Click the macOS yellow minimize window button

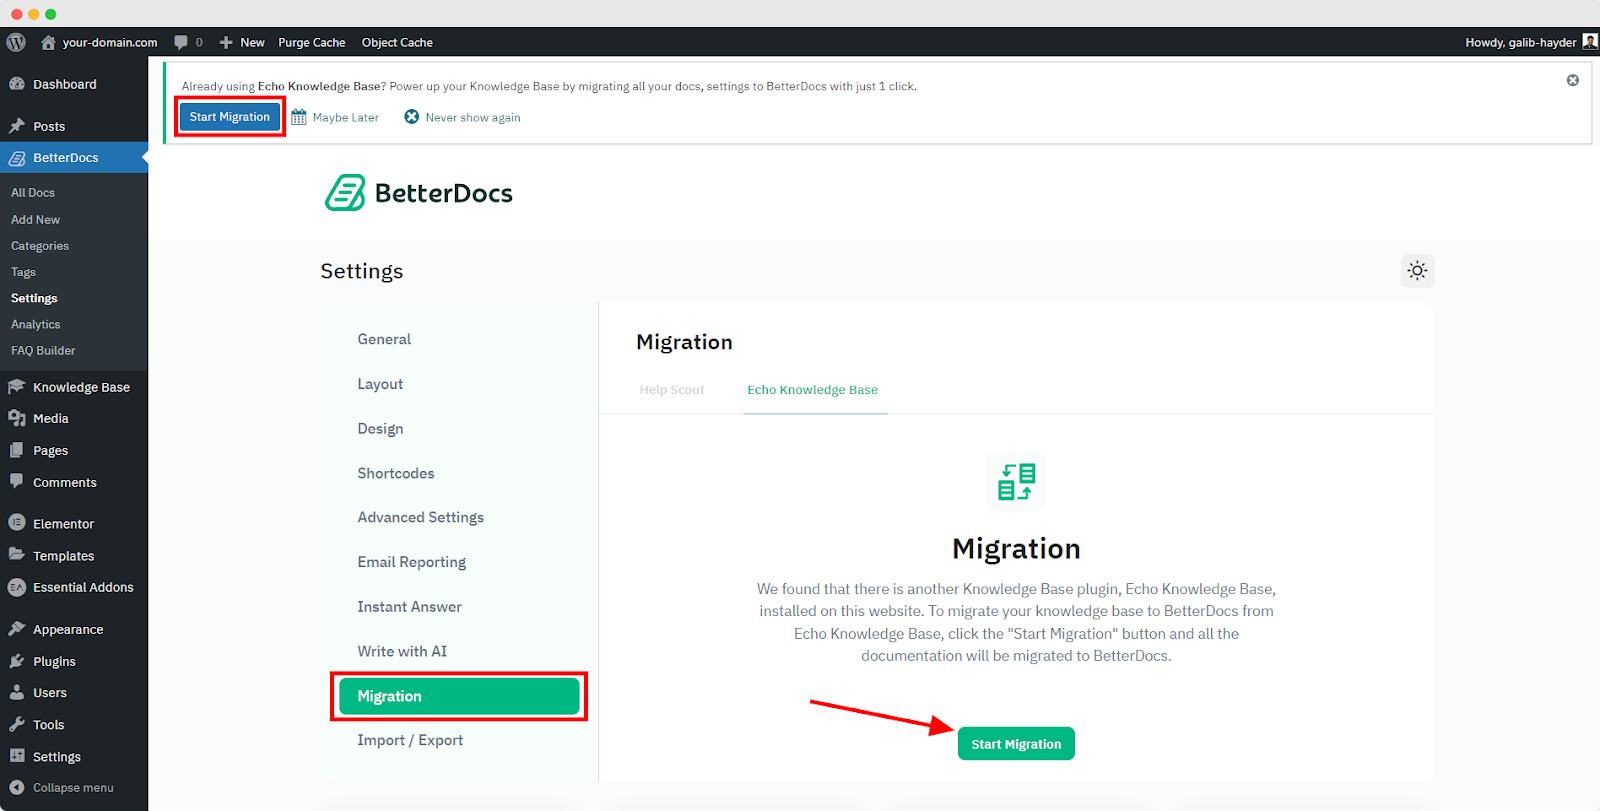(x=34, y=14)
